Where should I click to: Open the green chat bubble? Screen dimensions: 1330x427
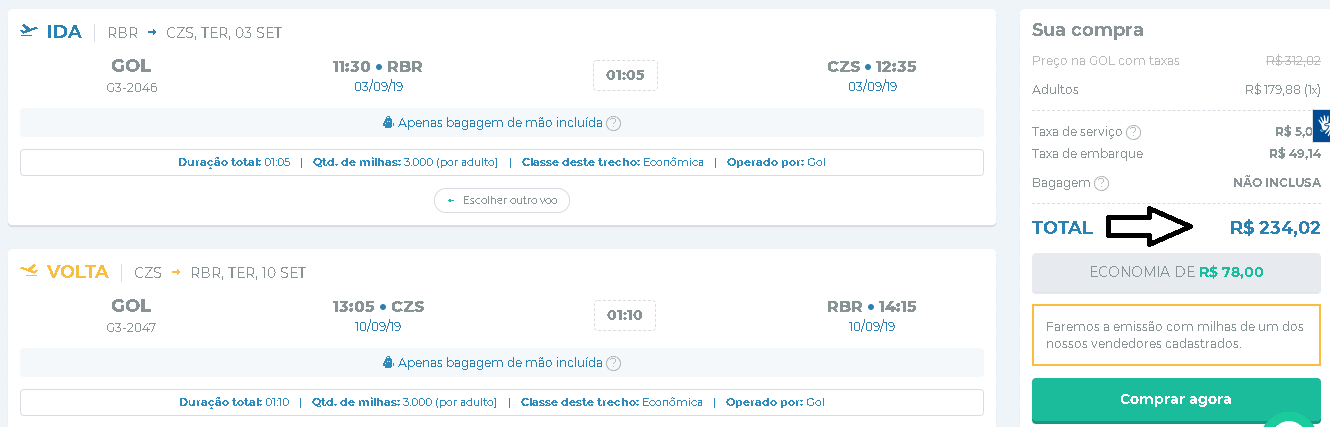tap(1290, 418)
